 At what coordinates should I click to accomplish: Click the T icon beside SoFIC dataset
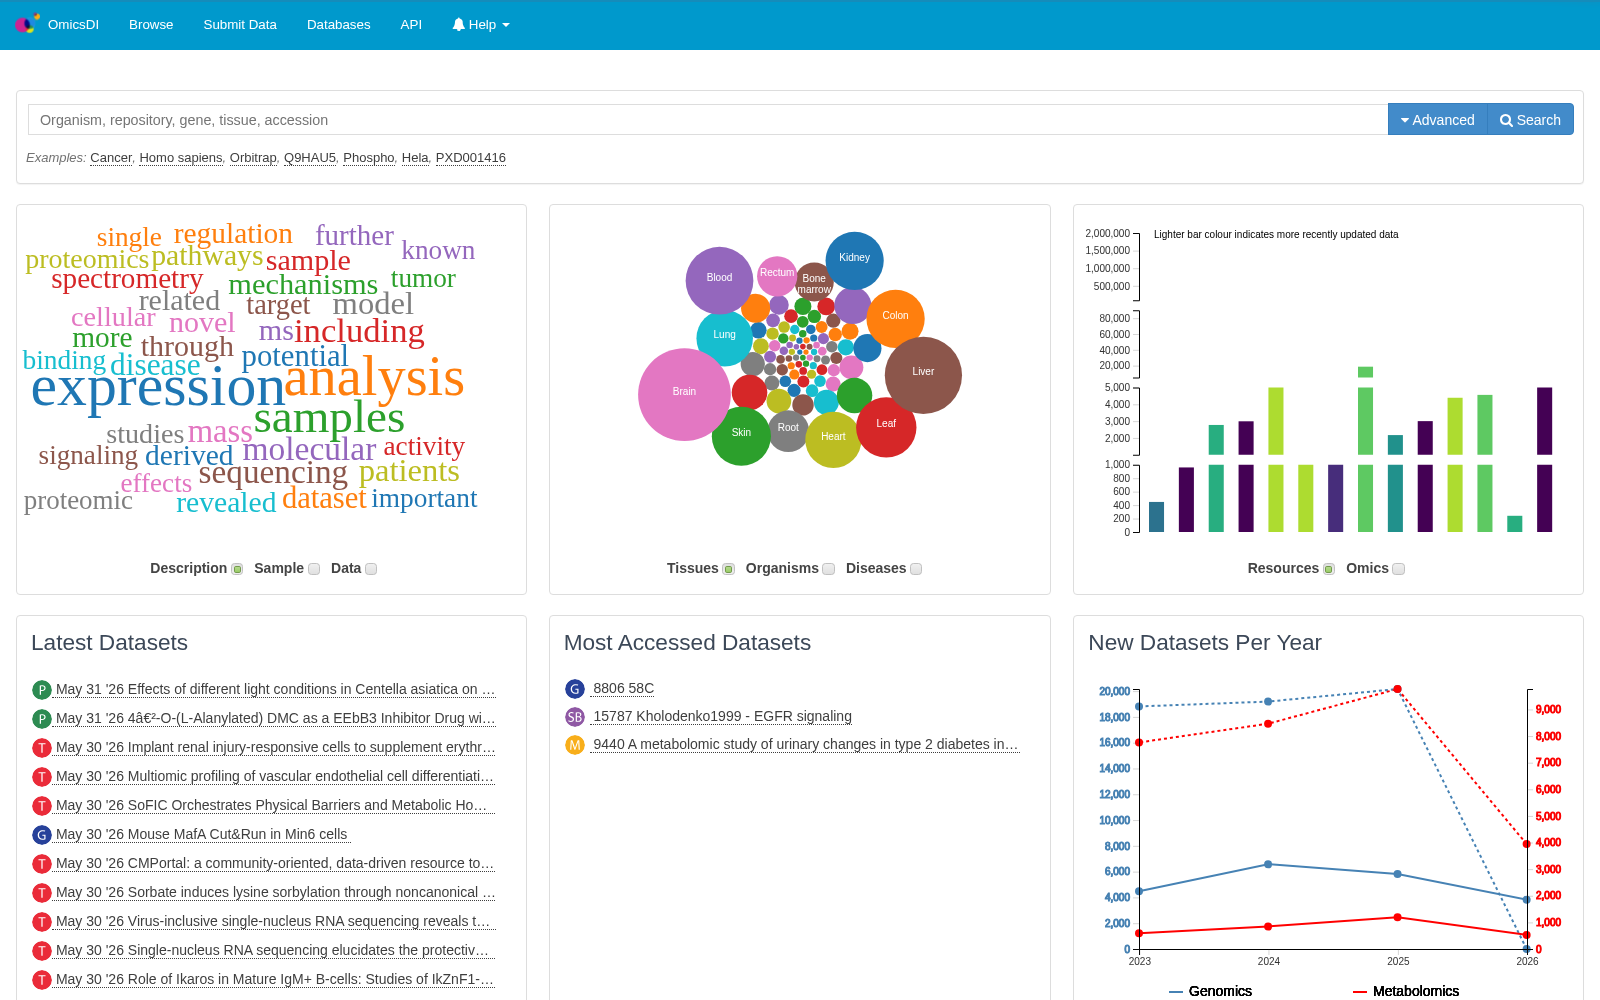[42, 806]
